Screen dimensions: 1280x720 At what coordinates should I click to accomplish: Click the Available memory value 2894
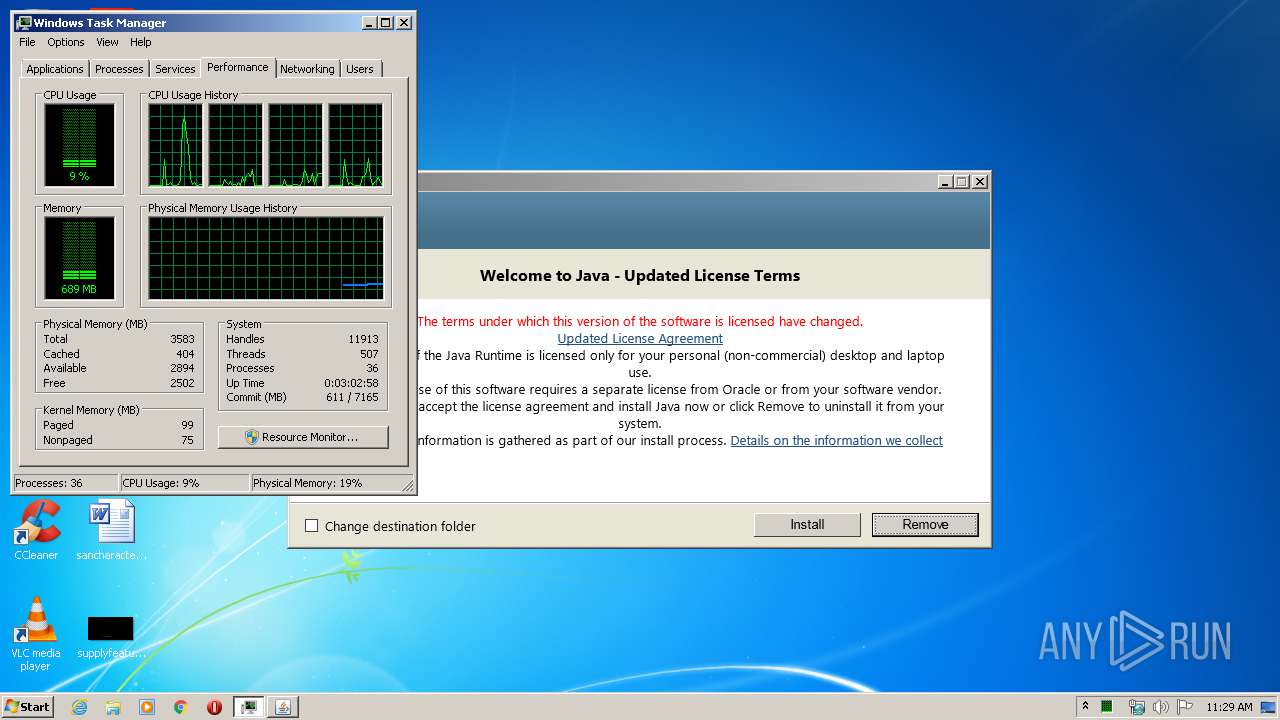(182, 368)
